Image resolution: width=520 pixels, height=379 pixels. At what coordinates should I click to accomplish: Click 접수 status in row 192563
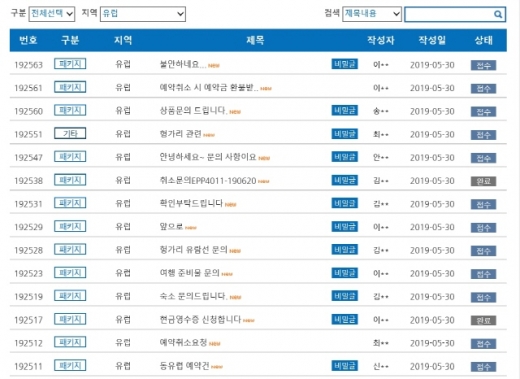pyautogui.click(x=483, y=65)
